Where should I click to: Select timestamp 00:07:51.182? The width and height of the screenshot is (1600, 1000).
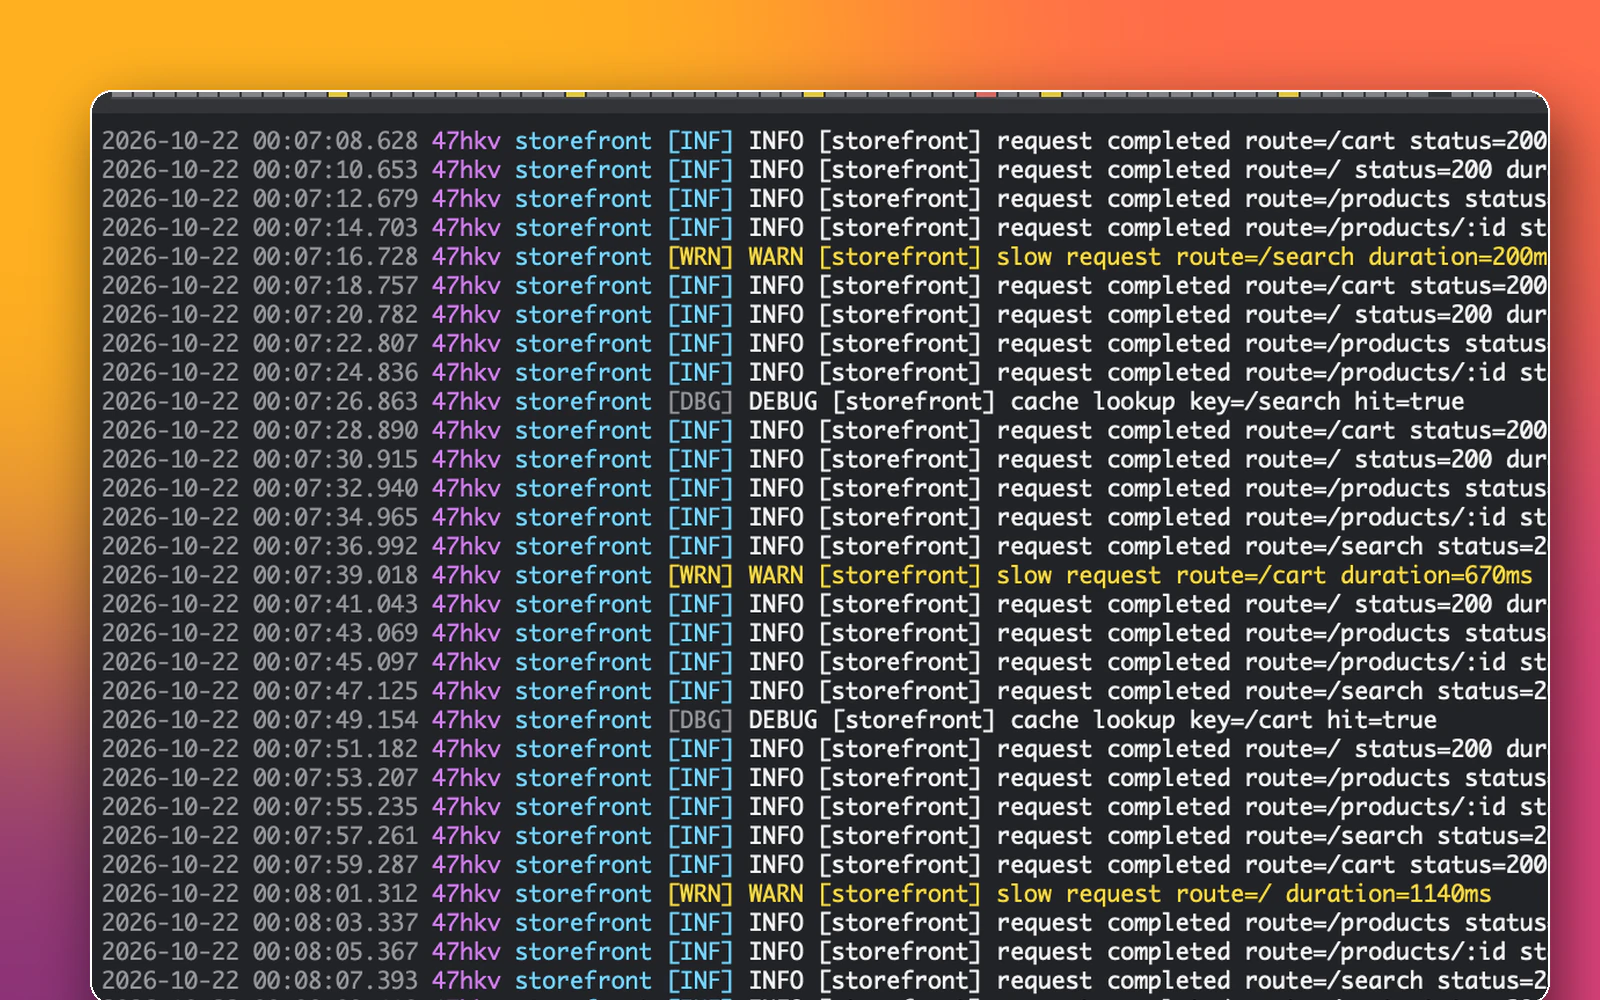(335, 749)
